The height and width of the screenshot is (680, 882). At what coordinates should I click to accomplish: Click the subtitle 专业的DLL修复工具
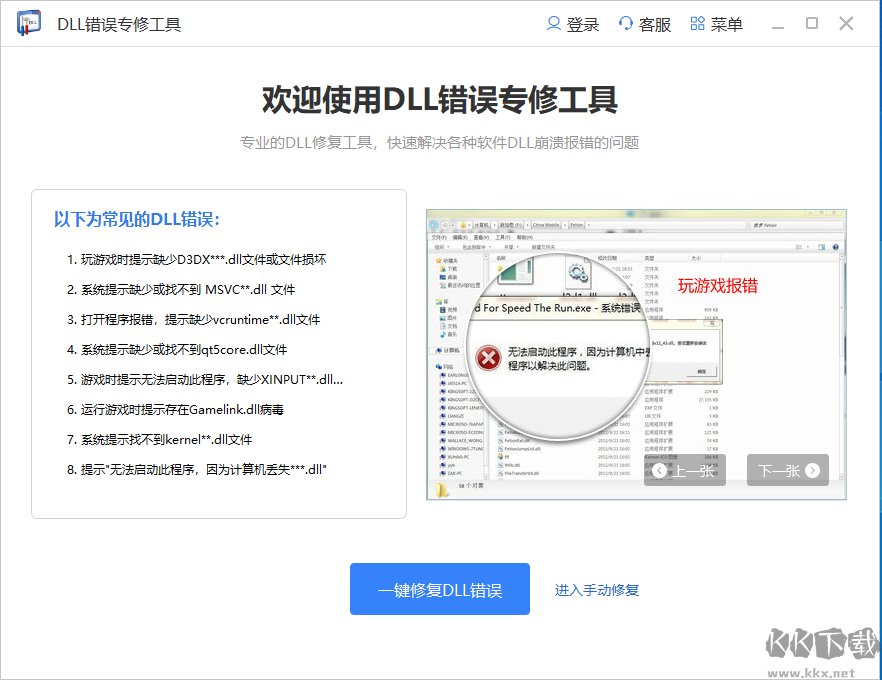pyautogui.click(x=439, y=143)
